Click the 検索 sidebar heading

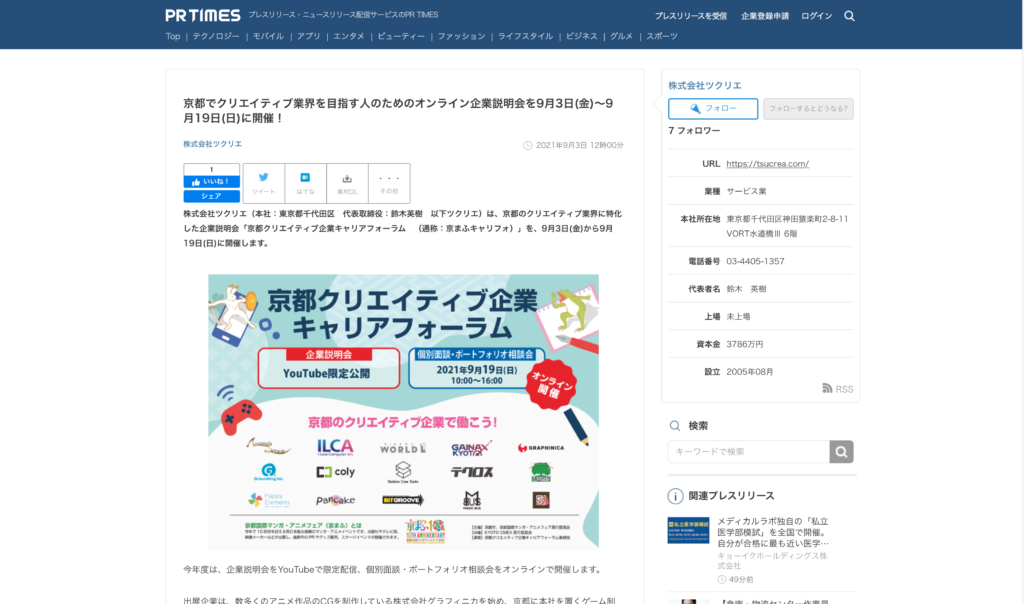(x=698, y=426)
